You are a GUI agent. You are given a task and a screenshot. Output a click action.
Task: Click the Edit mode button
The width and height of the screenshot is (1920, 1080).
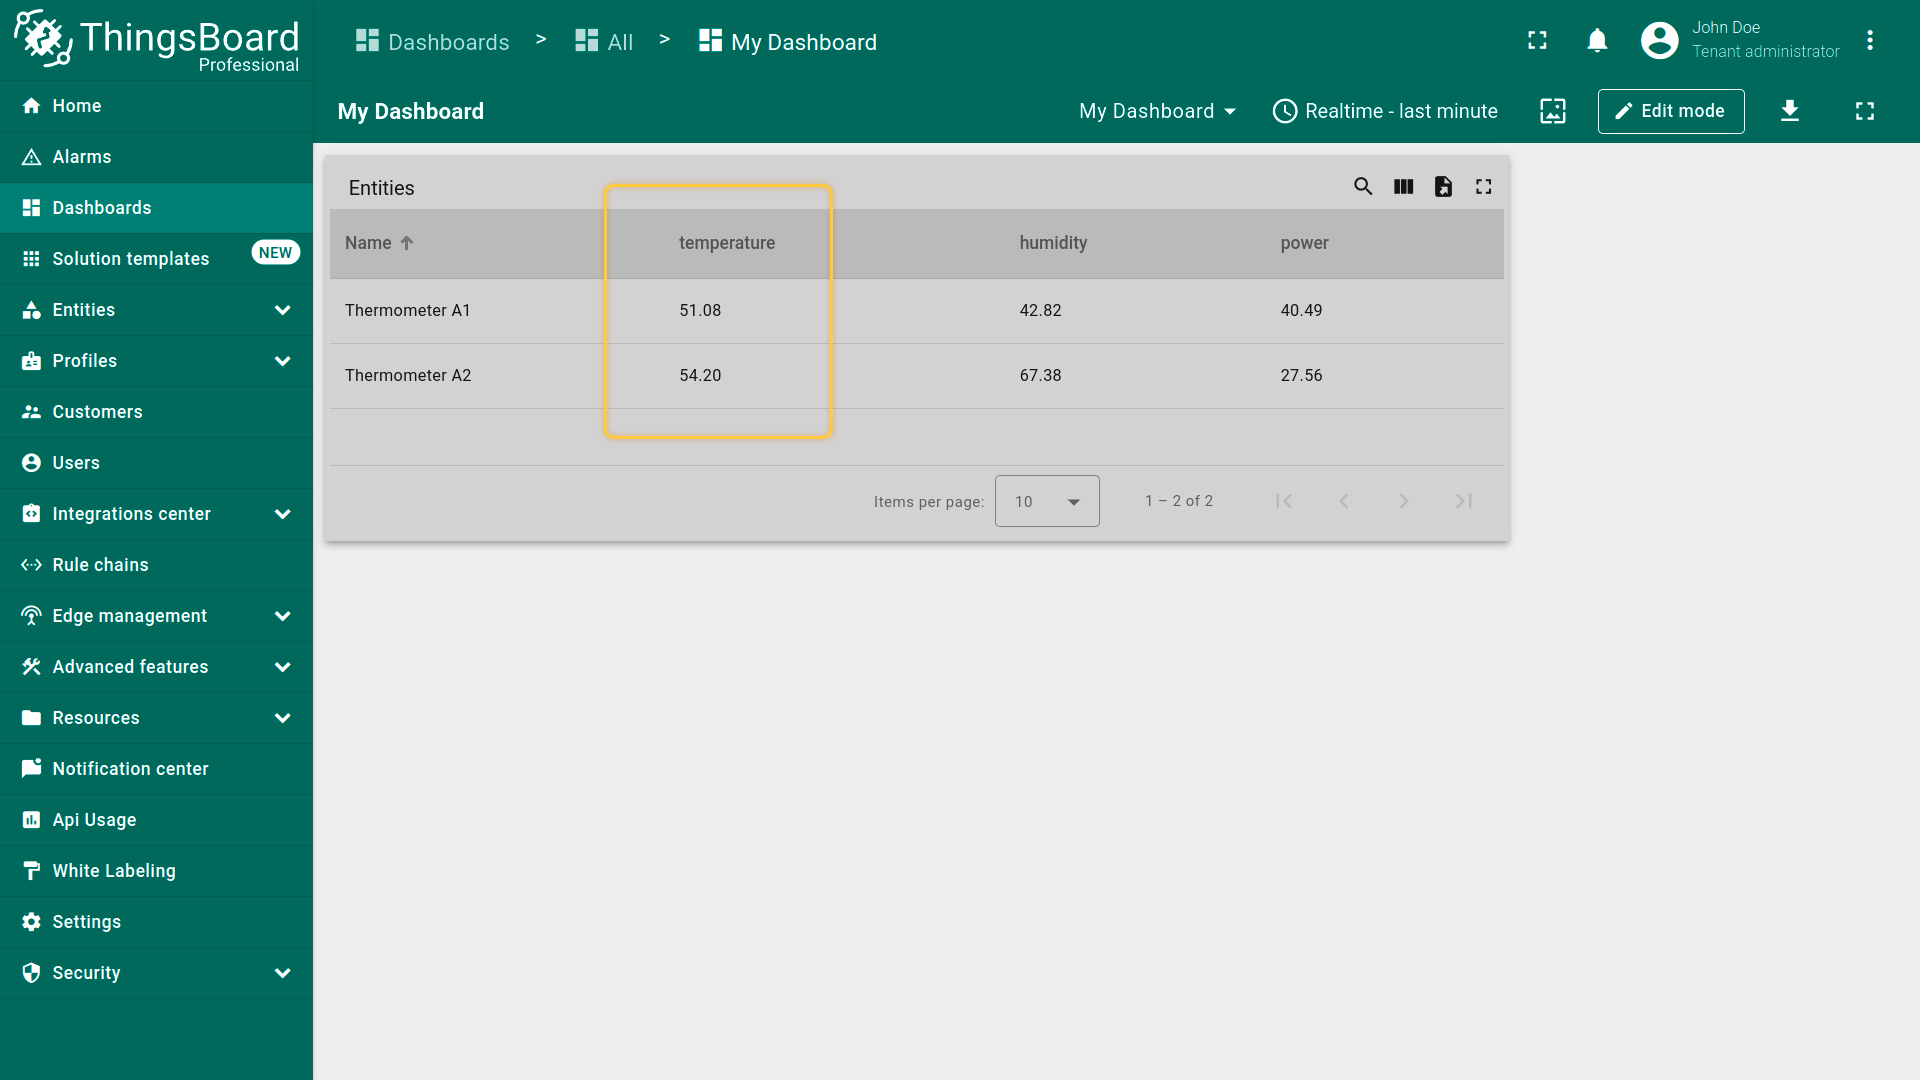point(1670,111)
